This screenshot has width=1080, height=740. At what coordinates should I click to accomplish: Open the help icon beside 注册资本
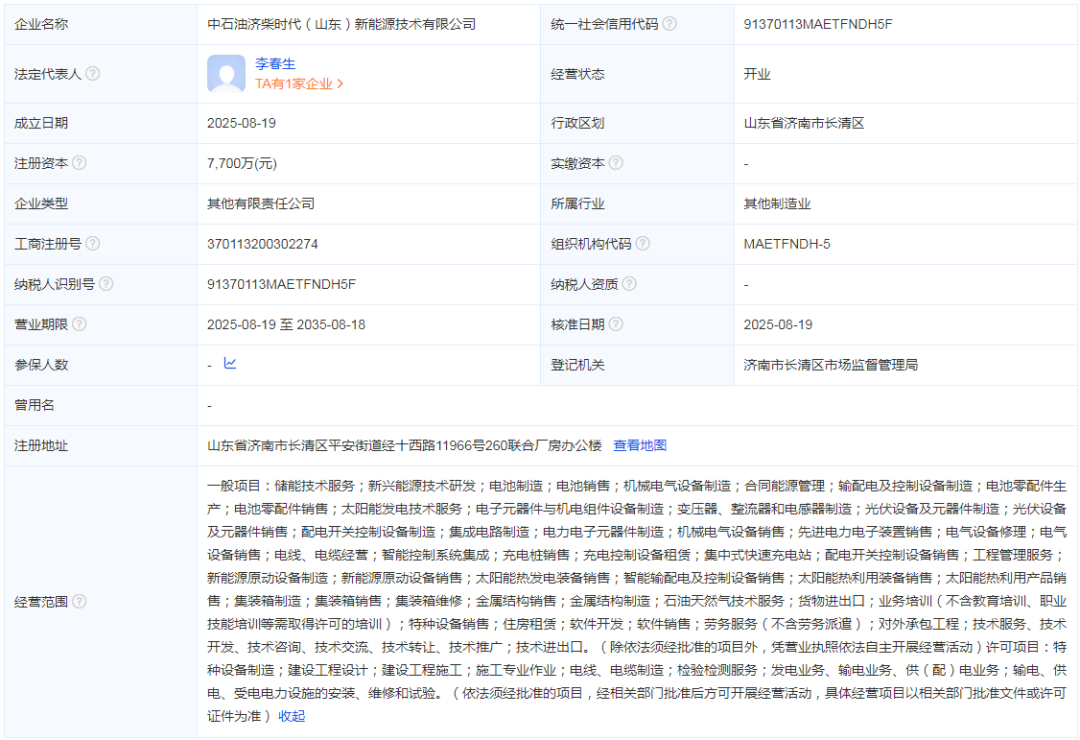point(79,163)
